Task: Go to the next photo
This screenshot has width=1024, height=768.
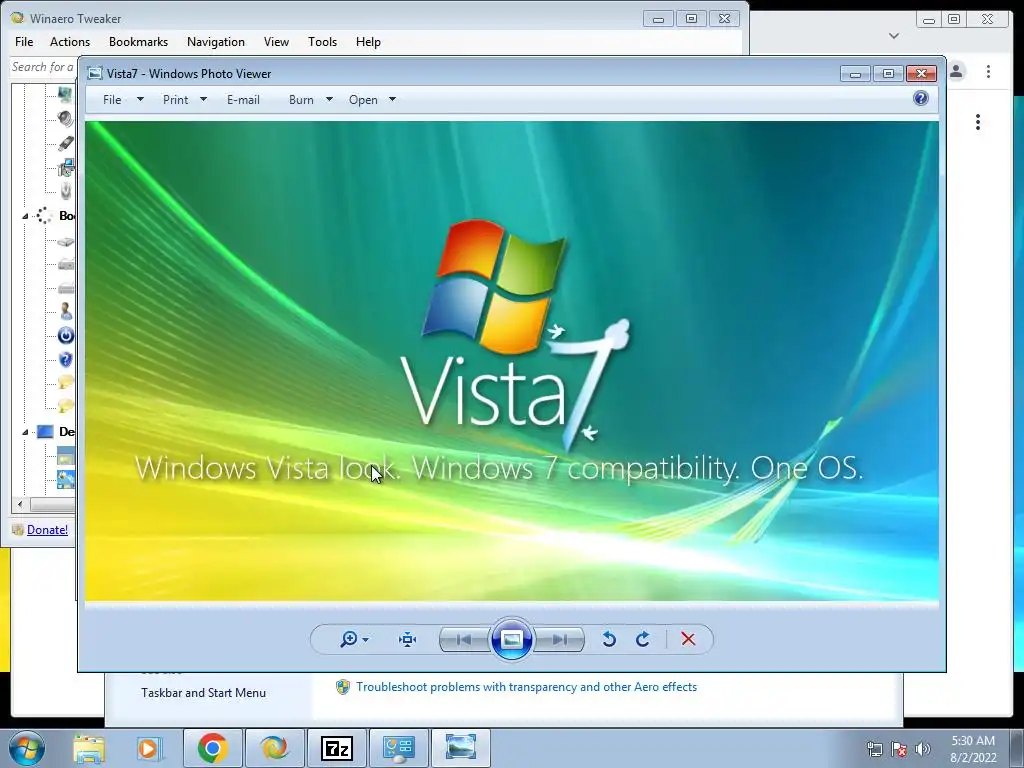Action: tap(559, 639)
